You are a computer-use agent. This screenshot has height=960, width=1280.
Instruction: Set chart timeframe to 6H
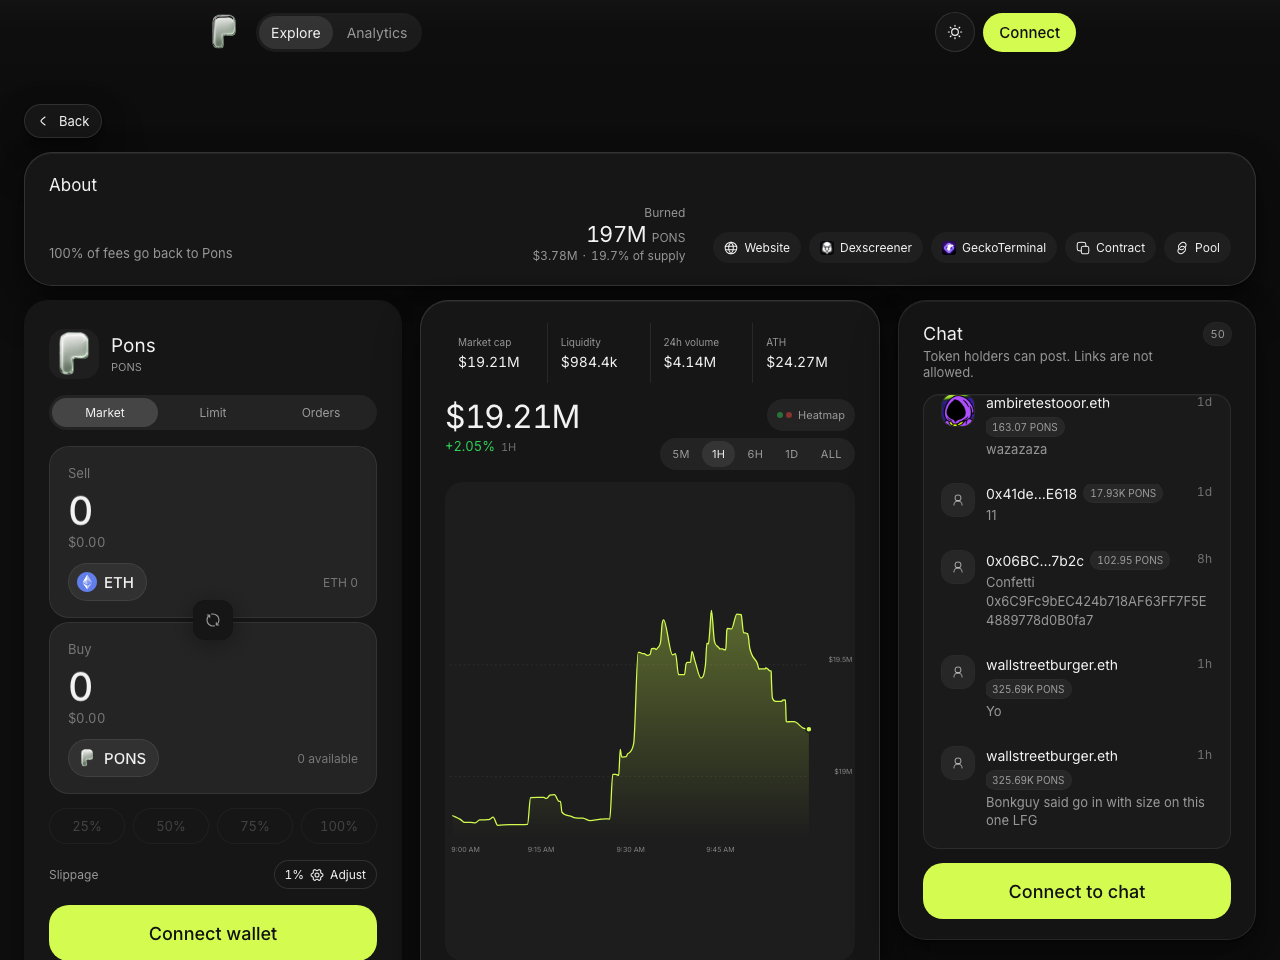pos(755,454)
